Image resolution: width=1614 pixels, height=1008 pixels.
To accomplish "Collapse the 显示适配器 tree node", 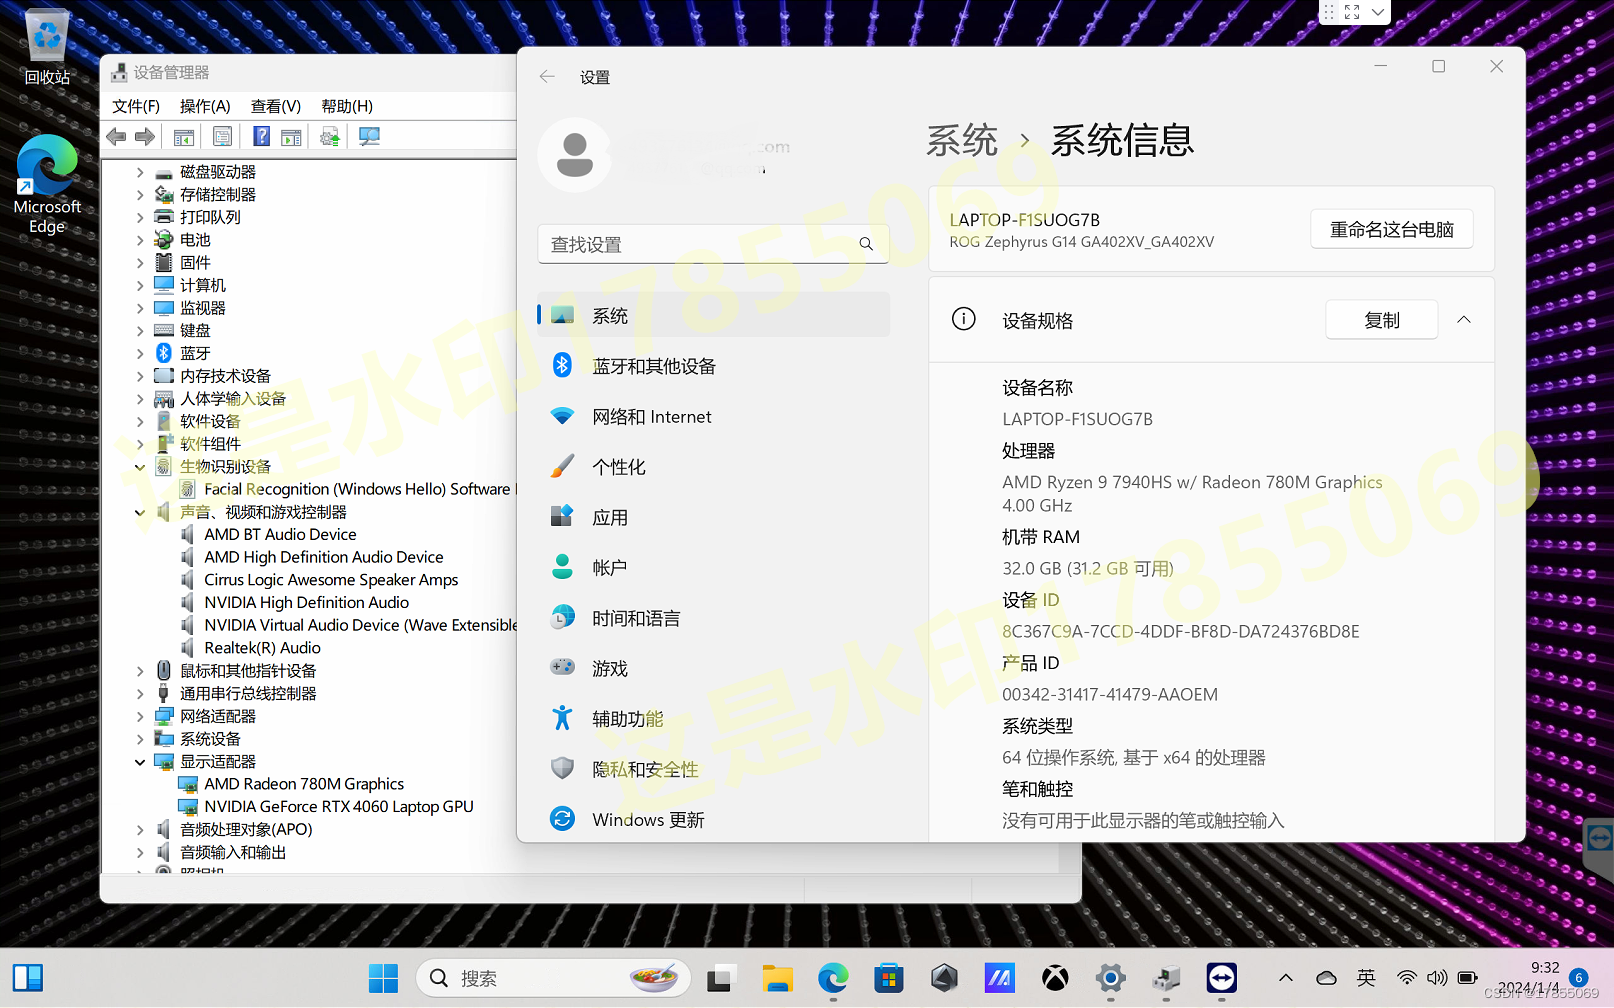I will [x=140, y=762].
